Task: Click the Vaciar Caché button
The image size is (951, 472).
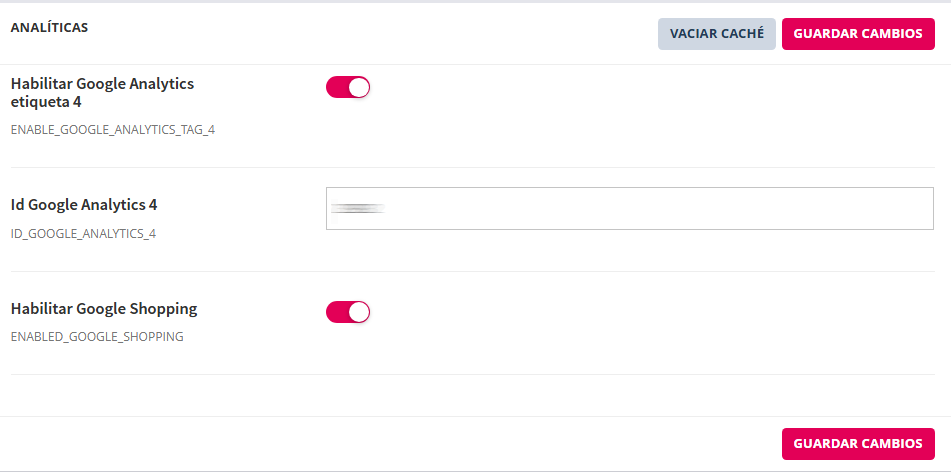Action: pos(716,34)
